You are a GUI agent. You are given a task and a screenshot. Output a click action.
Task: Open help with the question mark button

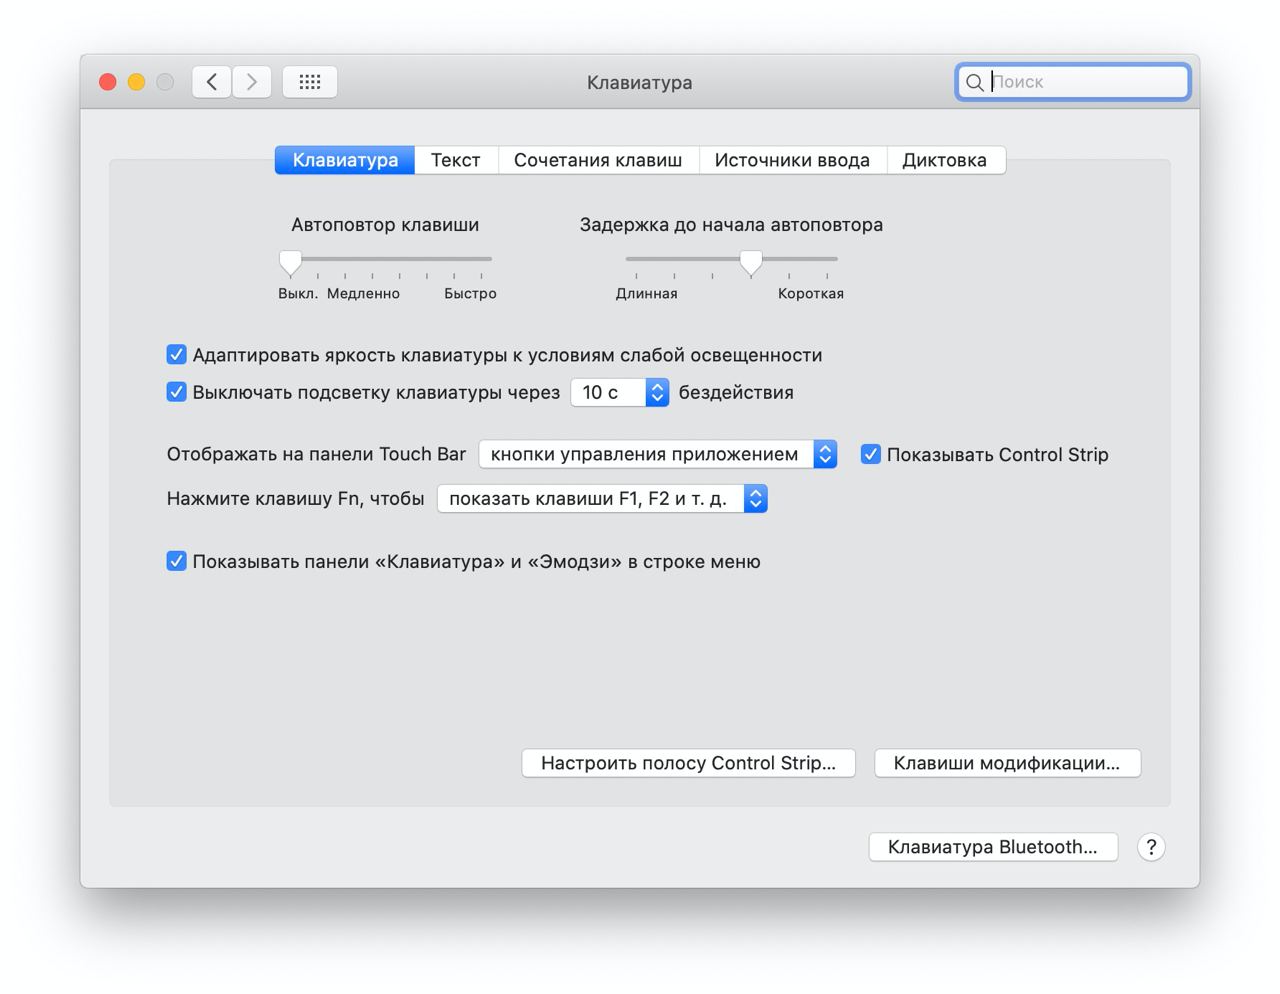1151,847
